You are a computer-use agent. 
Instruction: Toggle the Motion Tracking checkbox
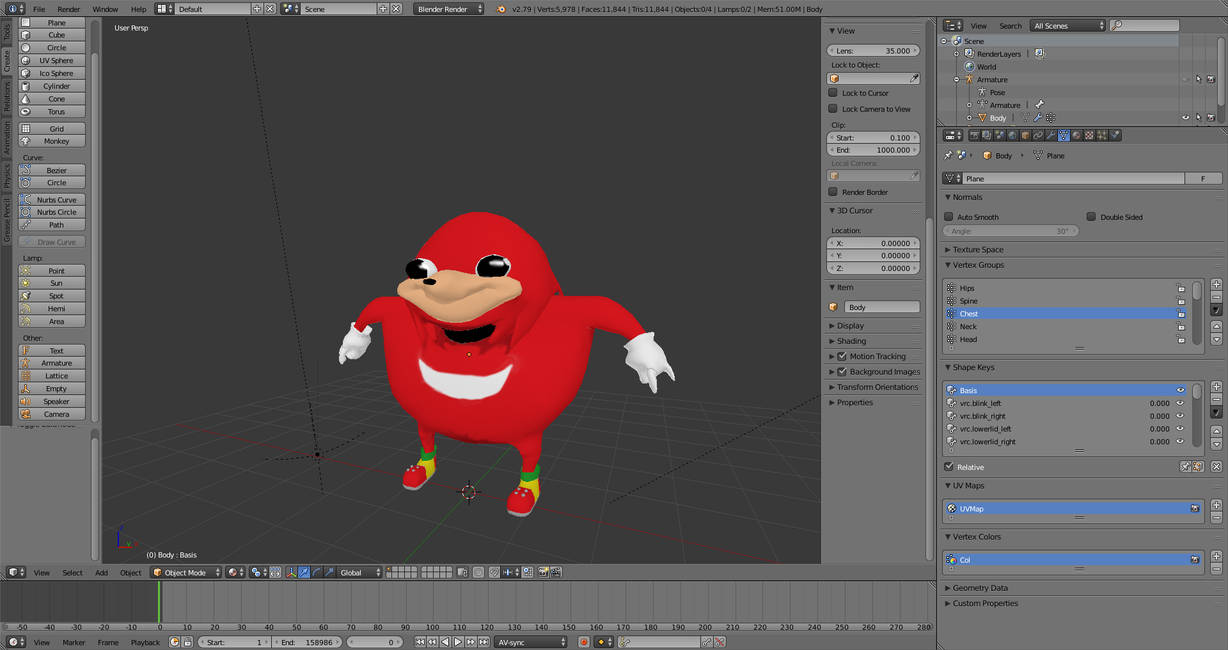[841, 356]
